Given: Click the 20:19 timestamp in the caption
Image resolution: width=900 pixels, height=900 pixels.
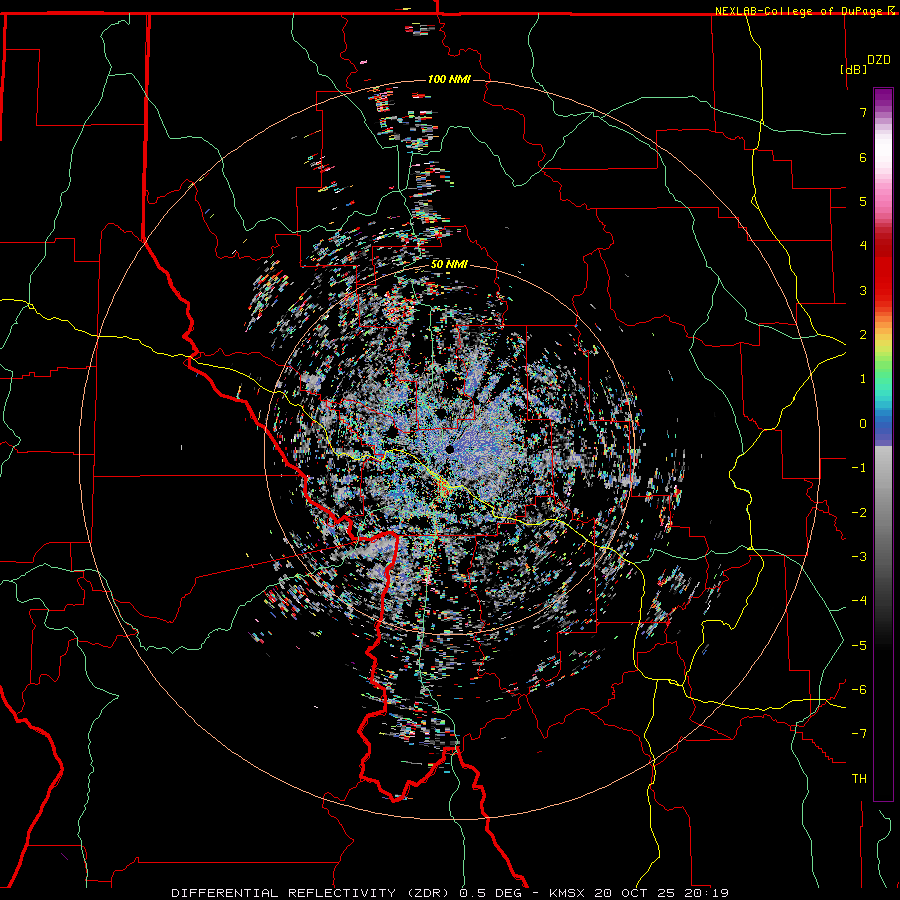Looking at the screenshot, I should pyautogui.click(x=707, y=893).
